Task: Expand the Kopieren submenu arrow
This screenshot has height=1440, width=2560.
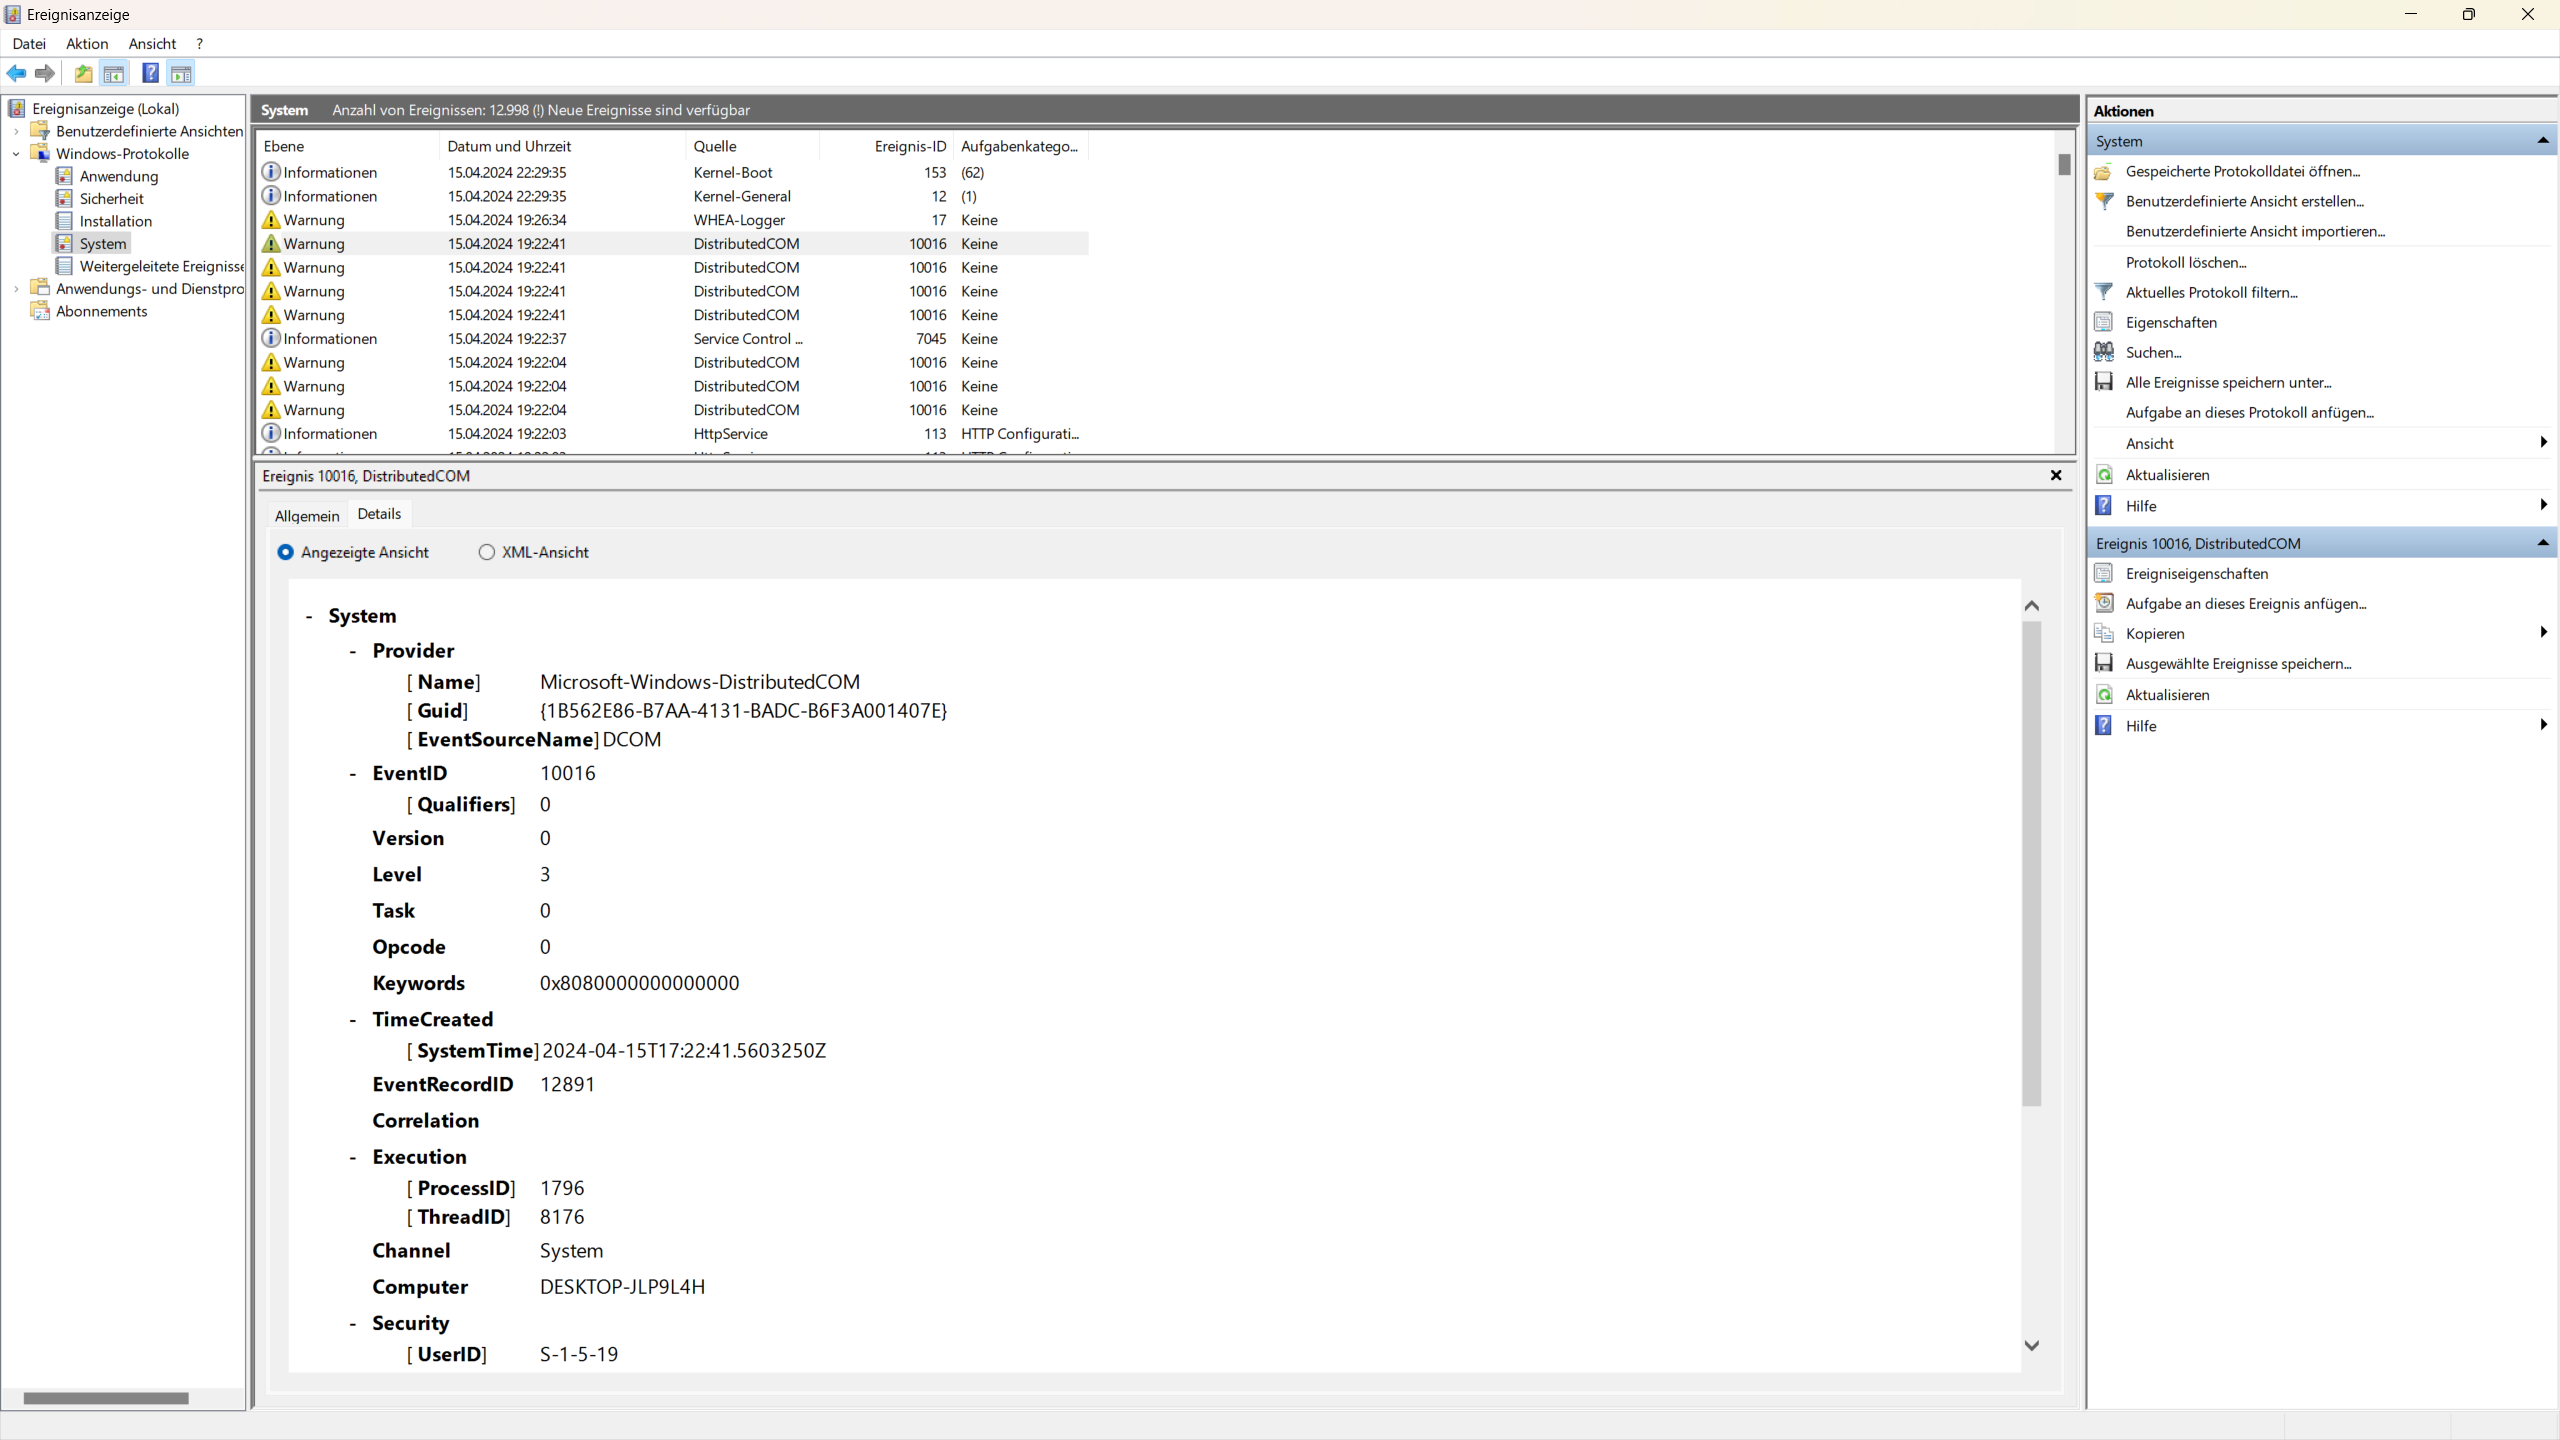Action: tap(2542, 633)
